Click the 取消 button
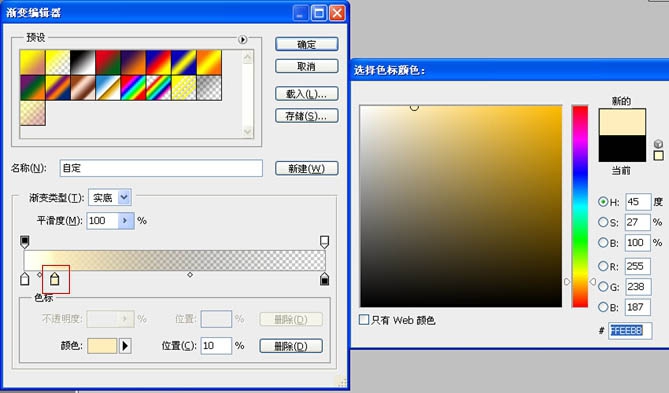669x393 pixels. click(x=307, y=67)
